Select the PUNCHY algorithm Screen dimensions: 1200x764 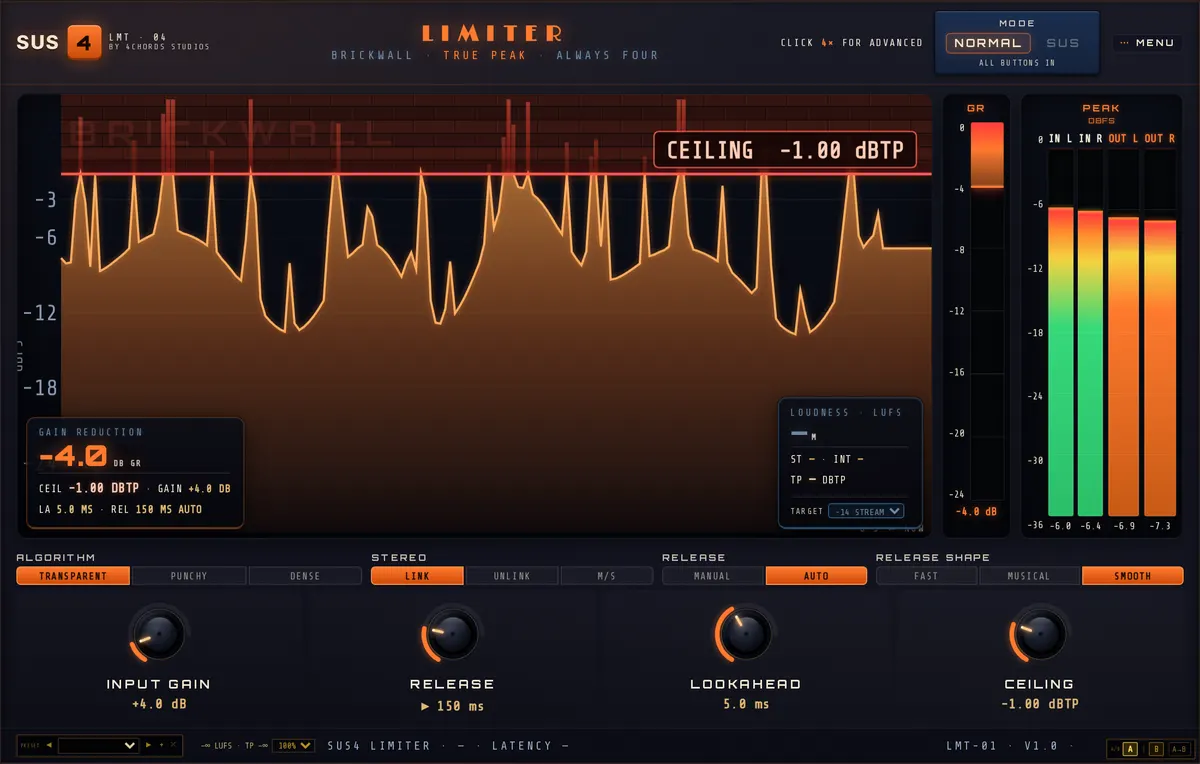pos(189,576)
